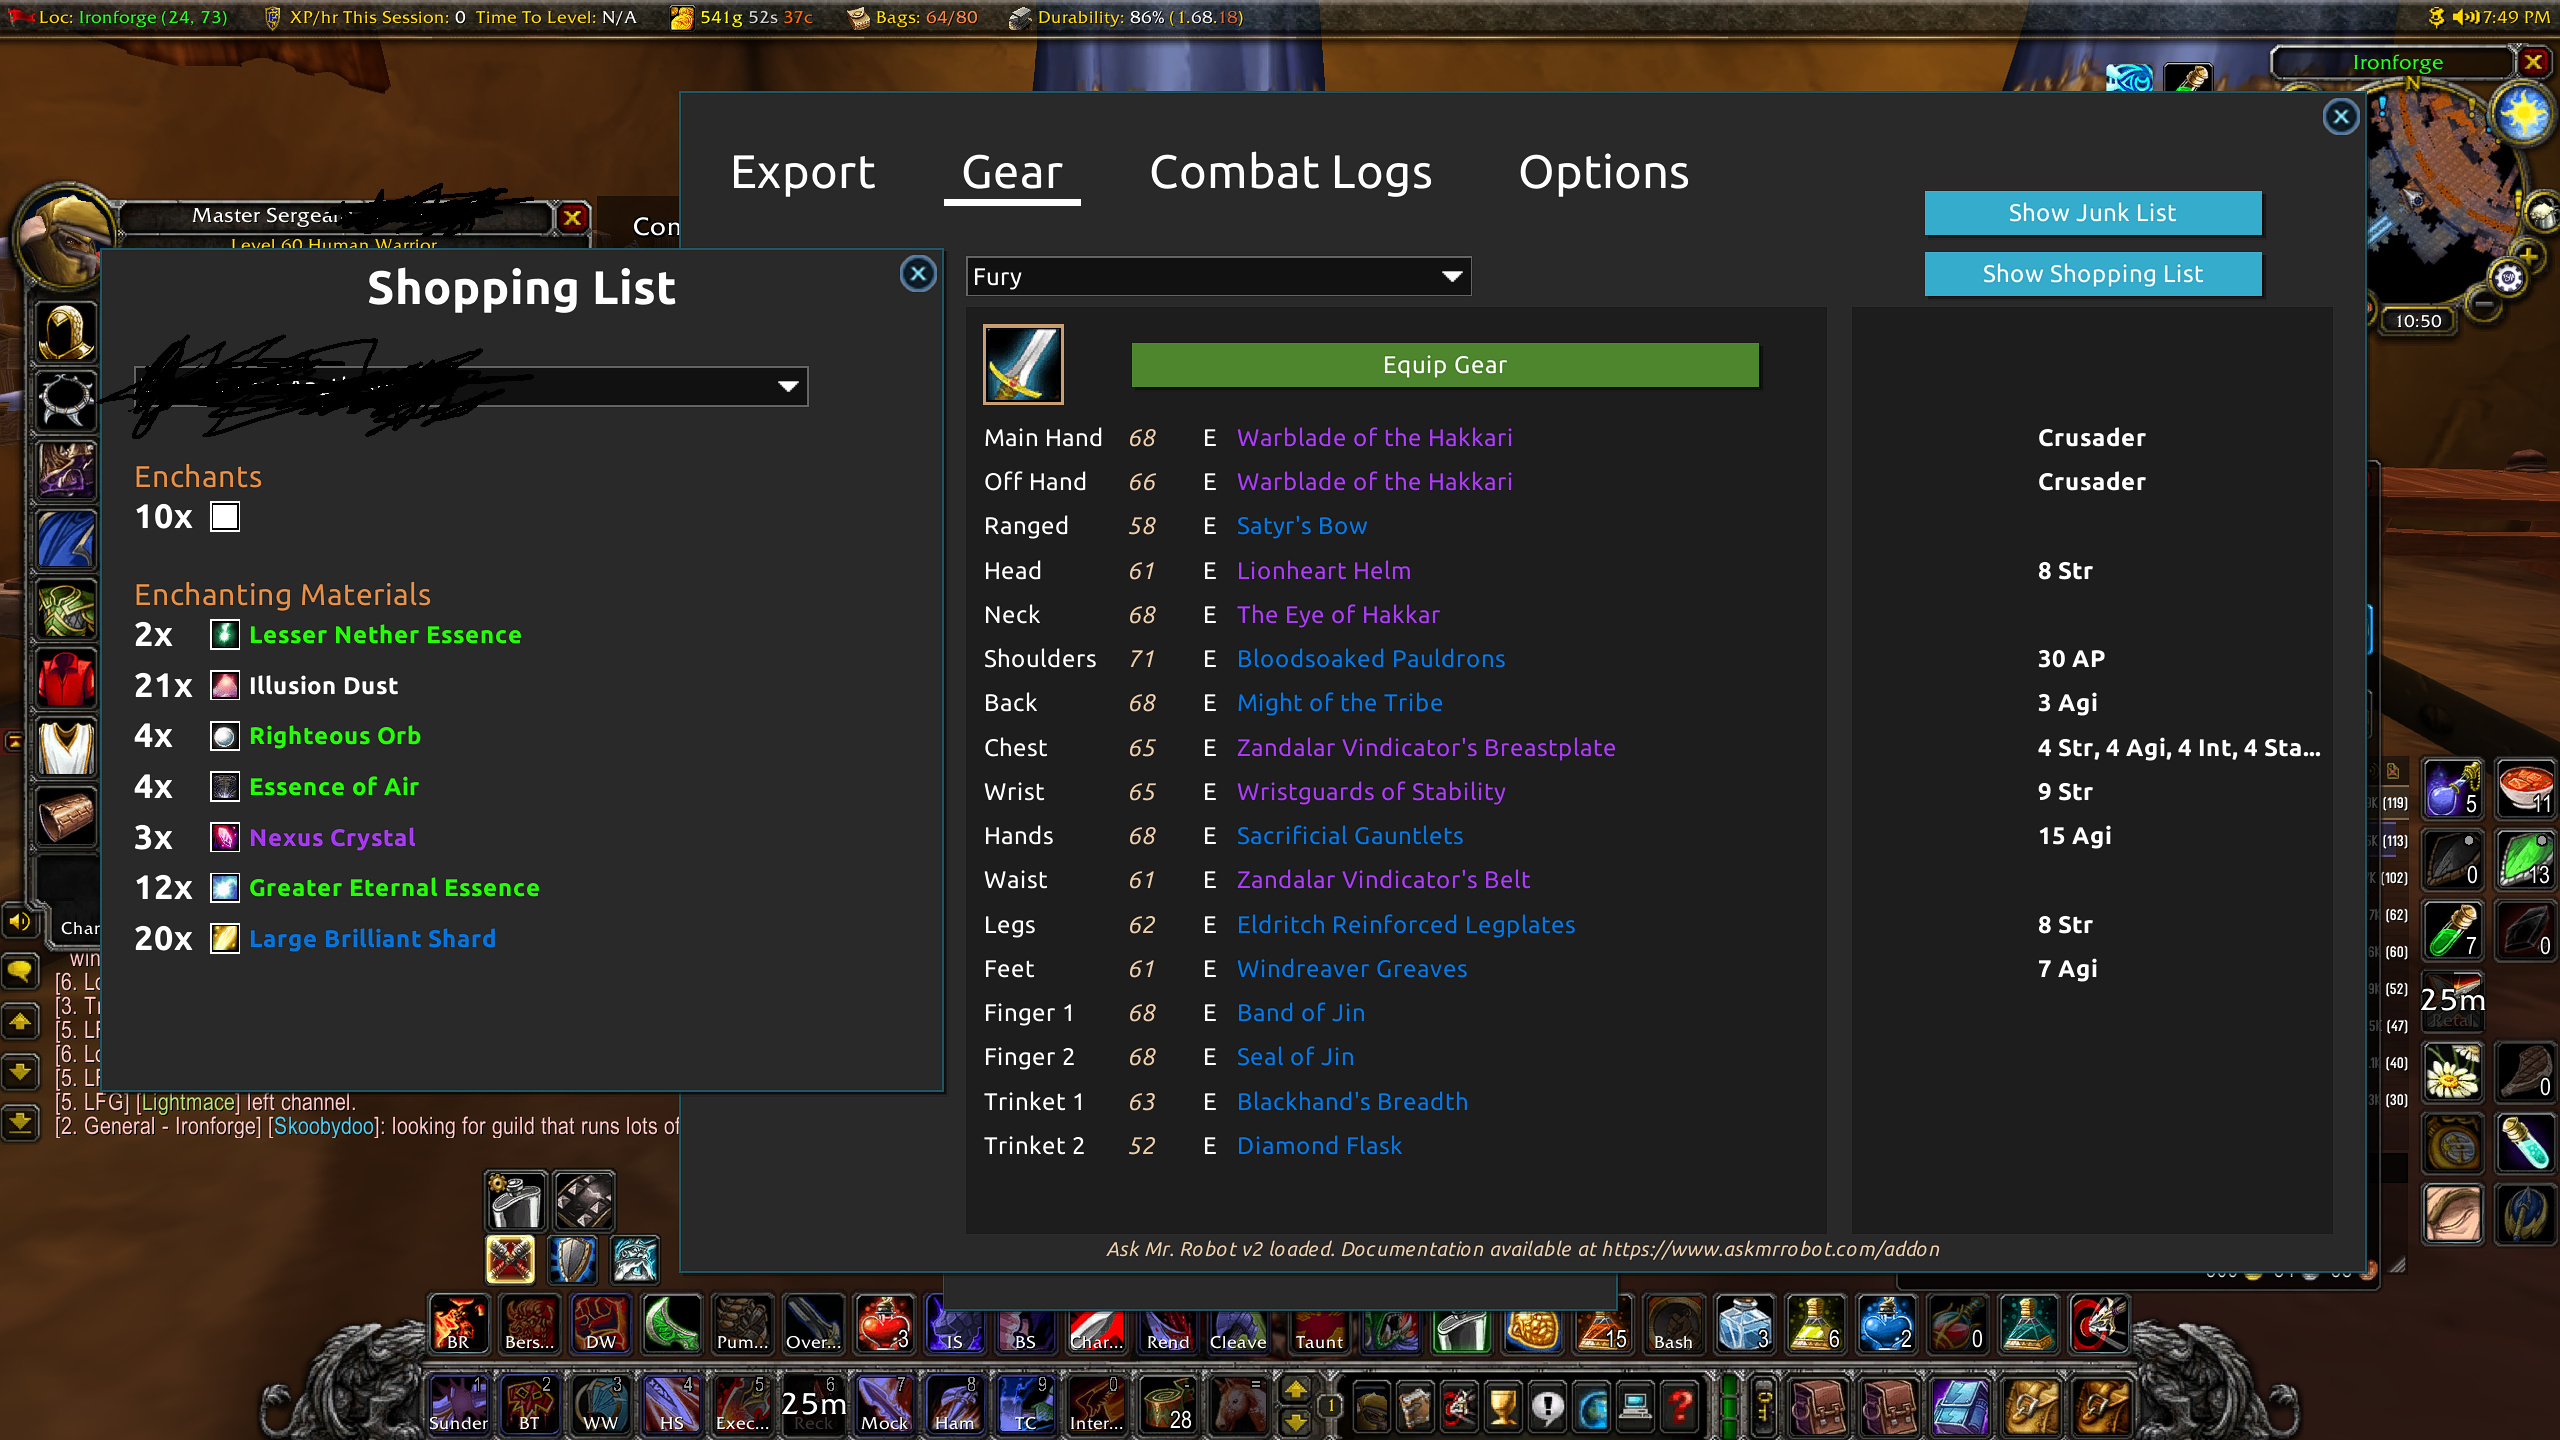
Task: Click the Skoobydoo player name in chat
Action: [324, 1126]
